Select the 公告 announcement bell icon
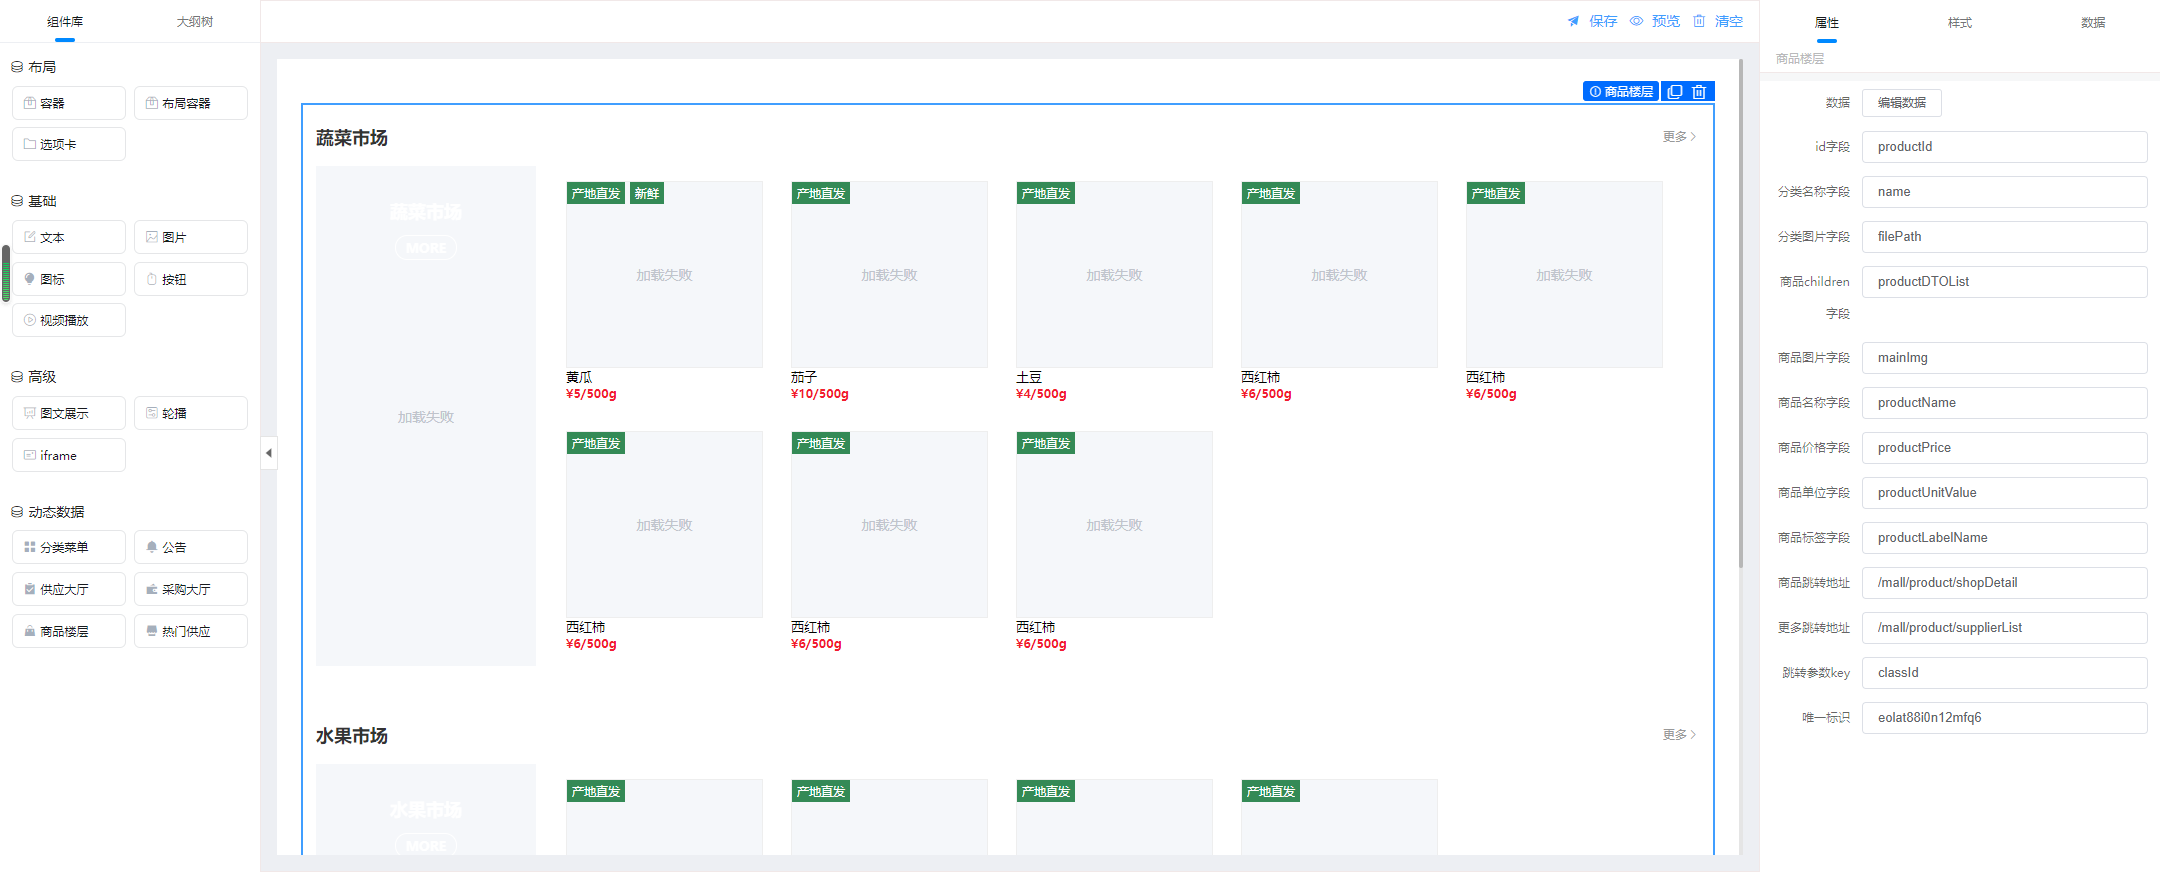The width and height of the screenshot is (2160, 872). pos(152,547)
